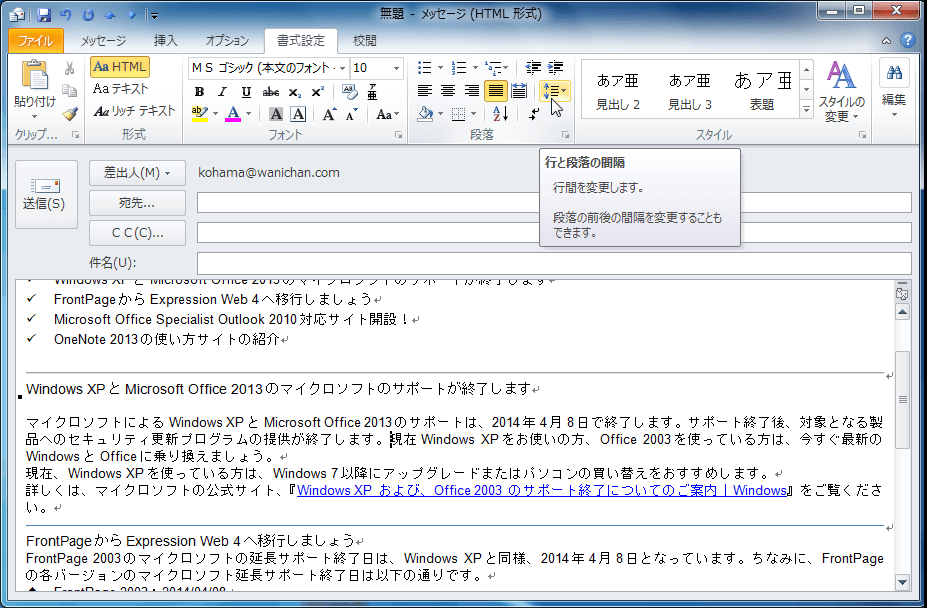The image size is (927, 608).
Task: Click in the 件名(U) subject field
Action: 554,263
